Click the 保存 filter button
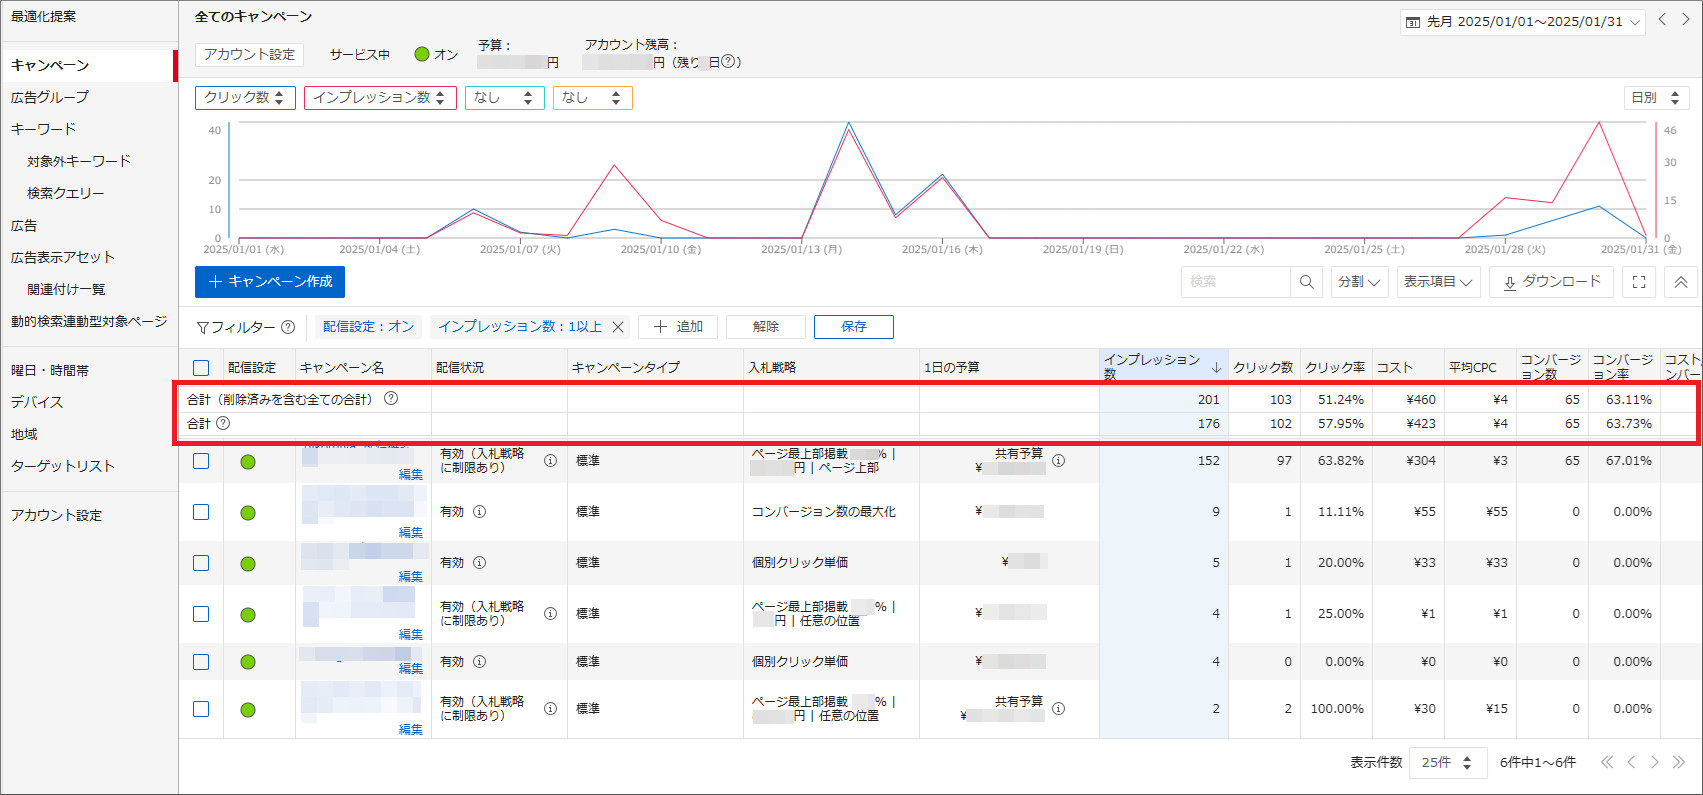 click(x=854, y=327)
